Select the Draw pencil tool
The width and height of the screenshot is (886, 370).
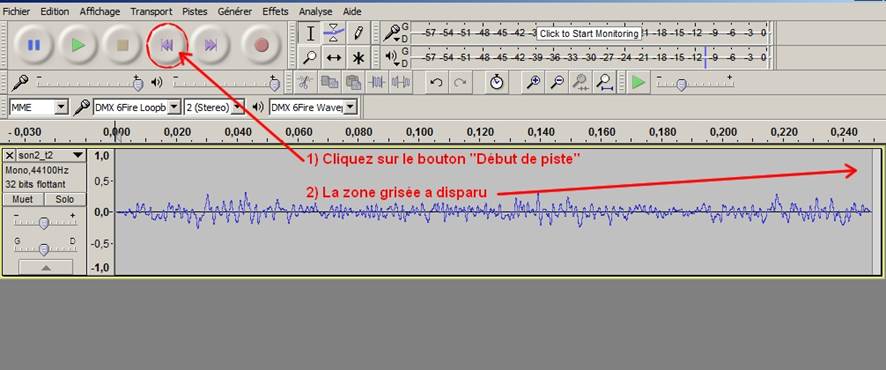[358, 33]
